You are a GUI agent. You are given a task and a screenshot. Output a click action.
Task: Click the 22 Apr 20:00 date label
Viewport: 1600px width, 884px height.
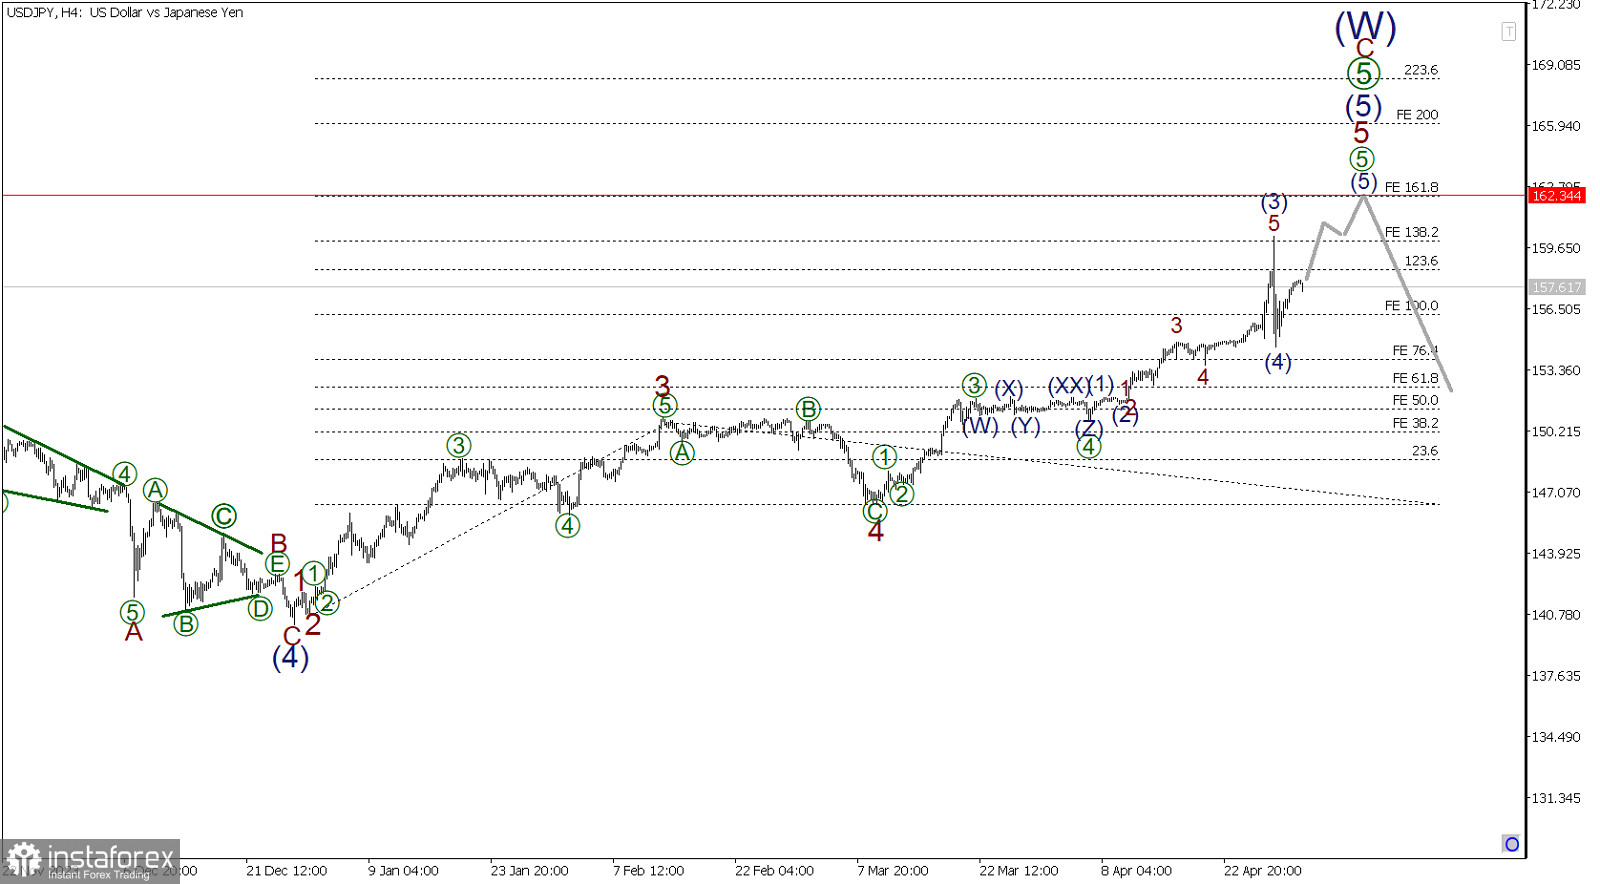click(x=1263, y=870)
